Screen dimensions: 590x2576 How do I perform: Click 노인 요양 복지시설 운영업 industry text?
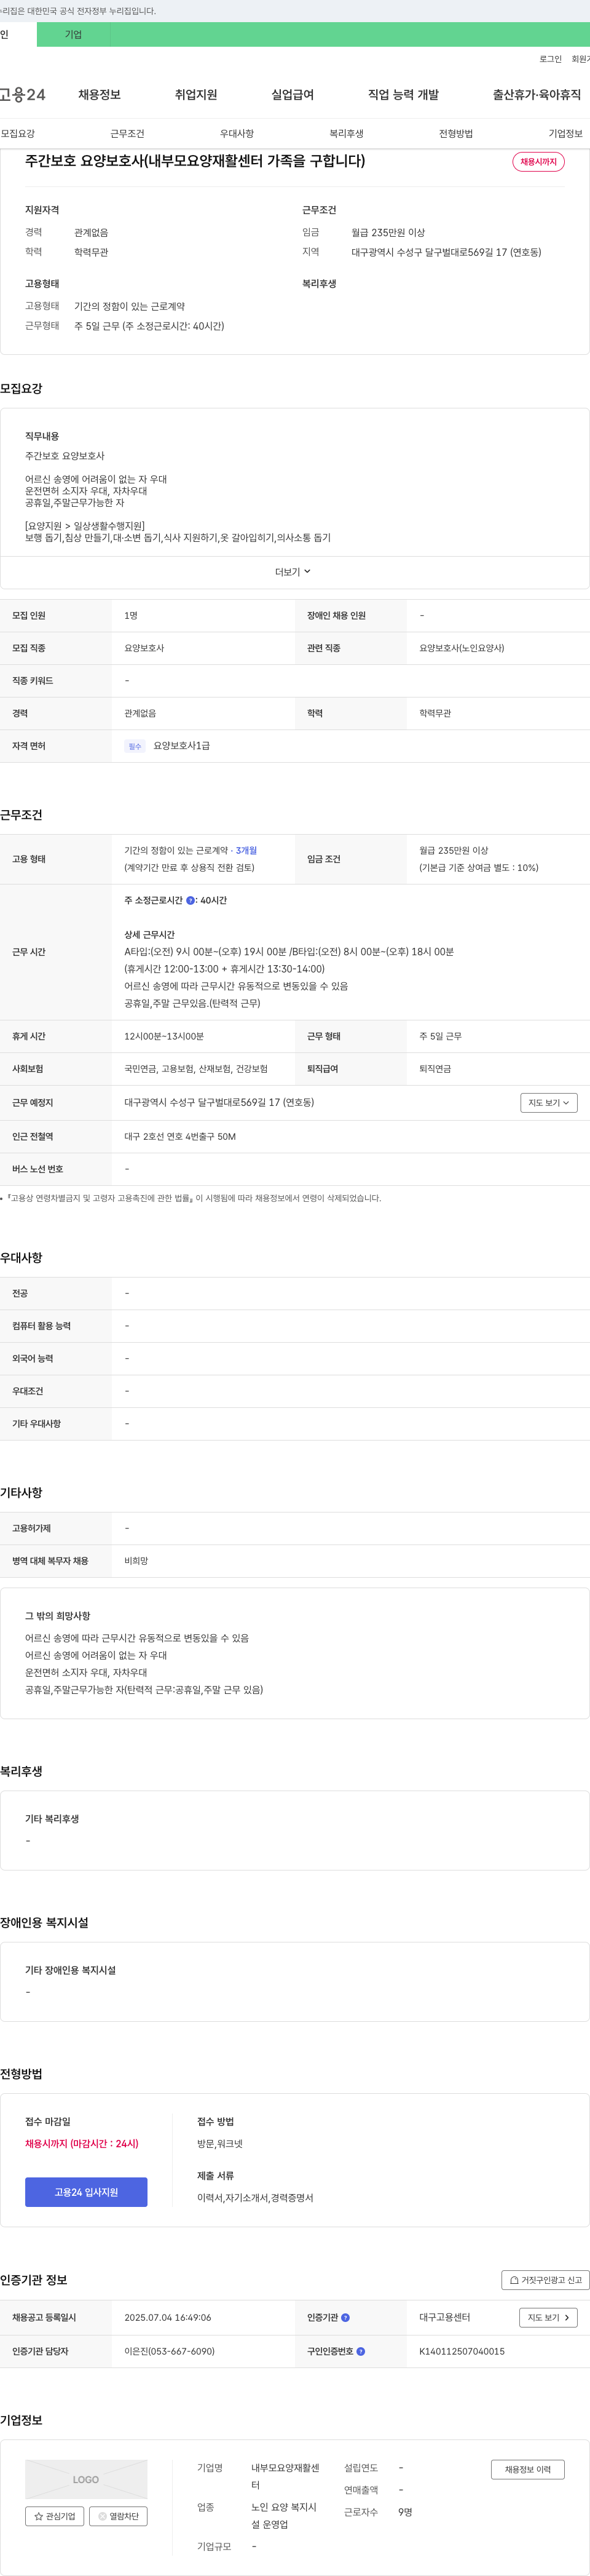click(284, 2516)
